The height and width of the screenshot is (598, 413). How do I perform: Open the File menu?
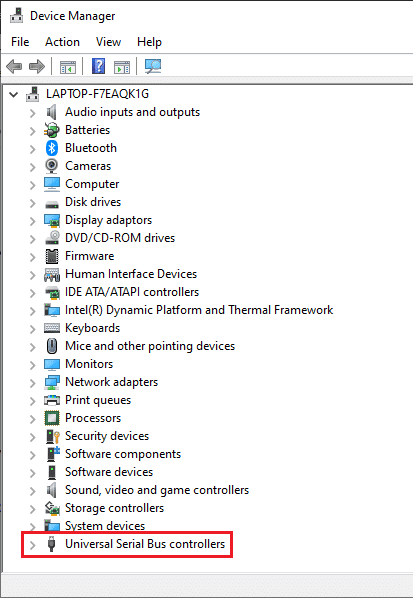coord(20,42)
